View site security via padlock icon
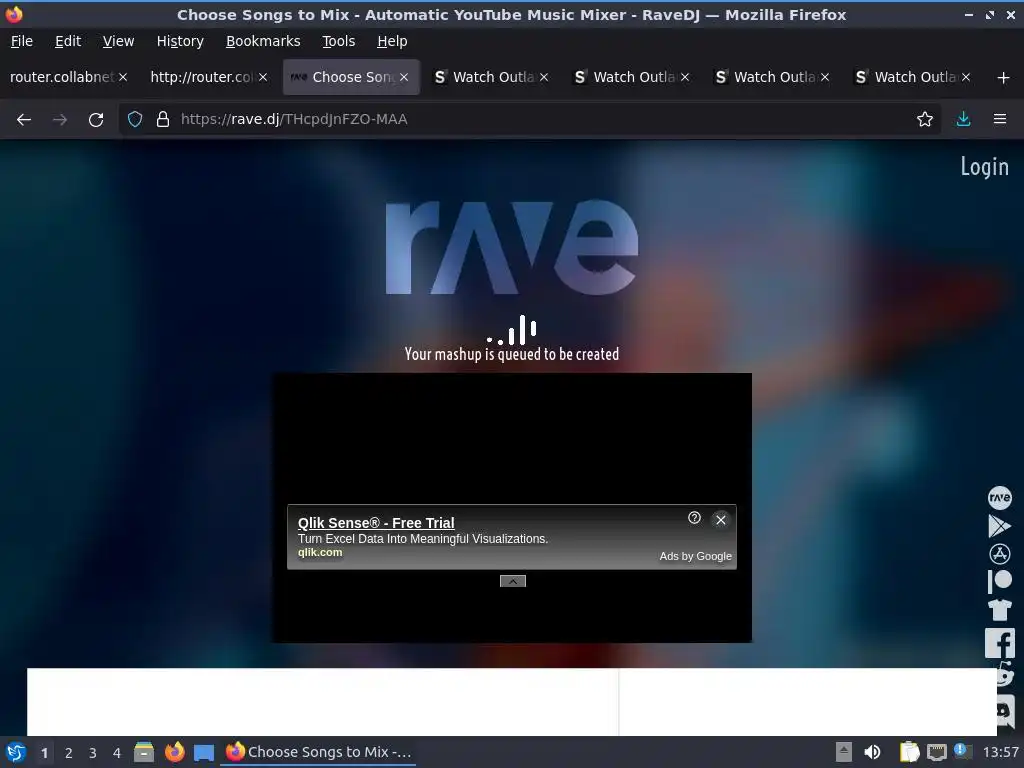The height and width of the screenshot is (768, 1024). [163, 120]
